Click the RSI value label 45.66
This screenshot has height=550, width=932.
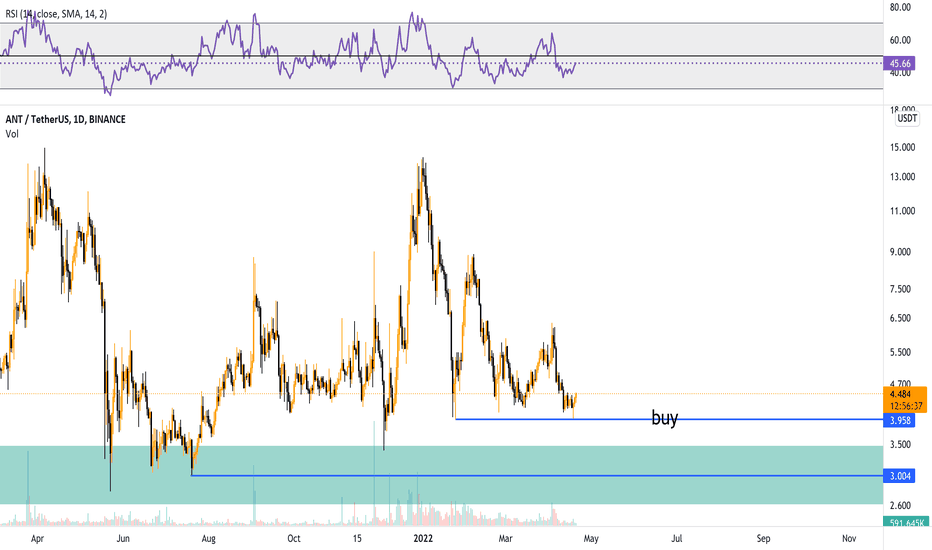pos(899,63)
